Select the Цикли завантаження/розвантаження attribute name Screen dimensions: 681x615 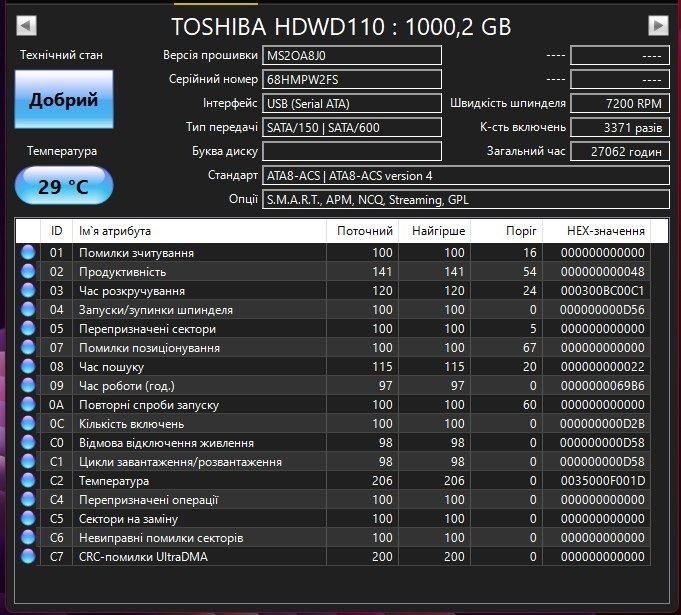click(x=180, y=462)
